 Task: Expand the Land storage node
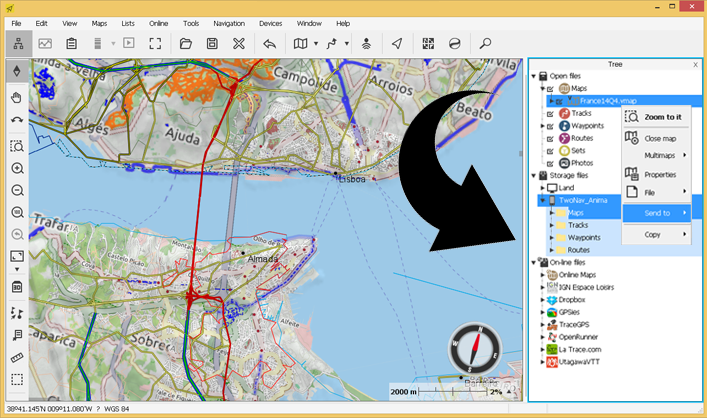click(x=543, y=188)
